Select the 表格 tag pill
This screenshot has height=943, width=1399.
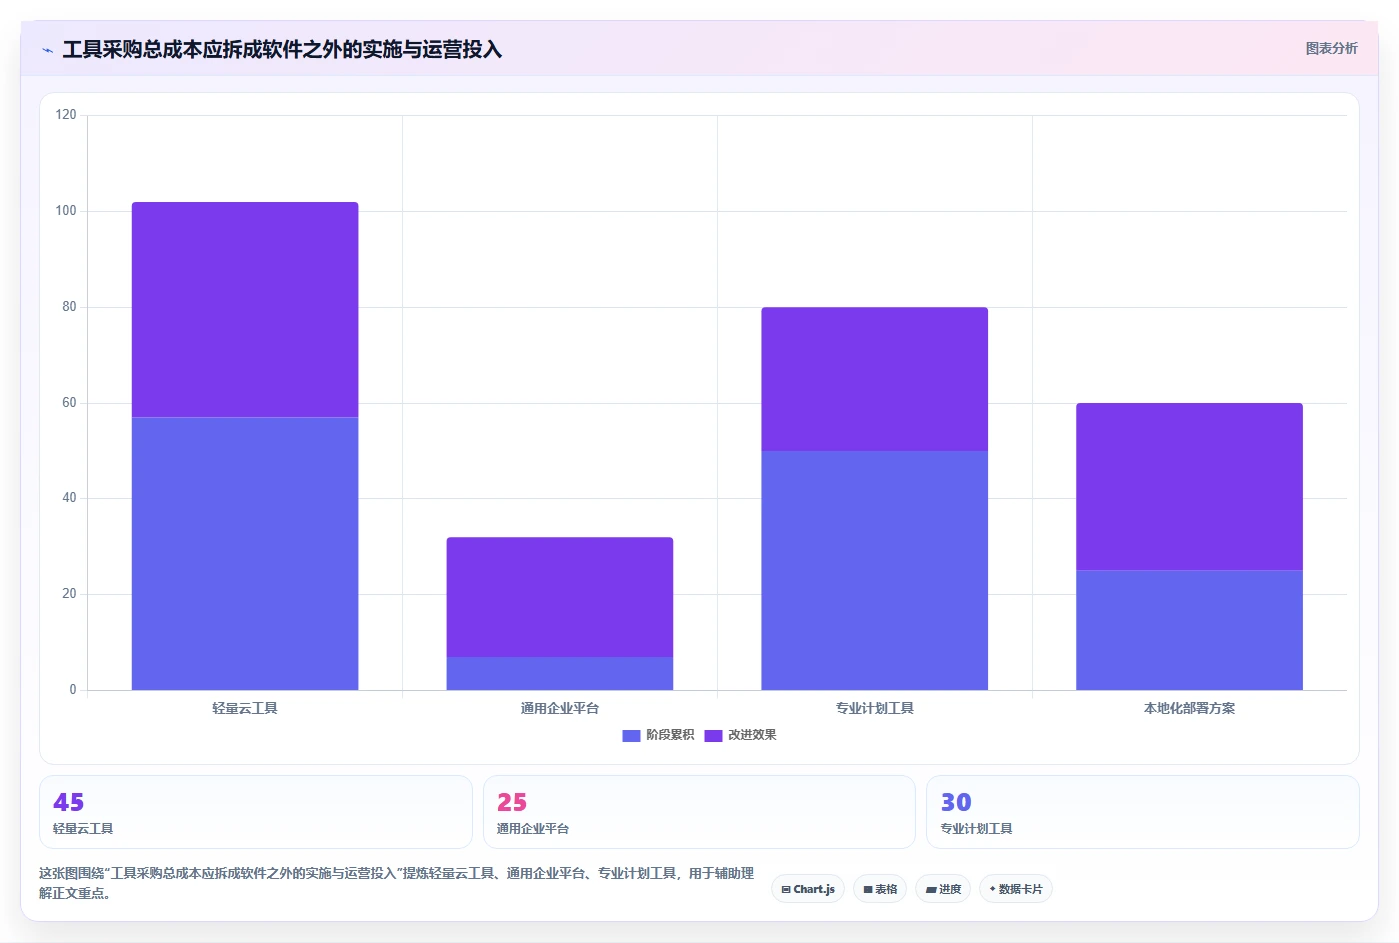(880, 889)
